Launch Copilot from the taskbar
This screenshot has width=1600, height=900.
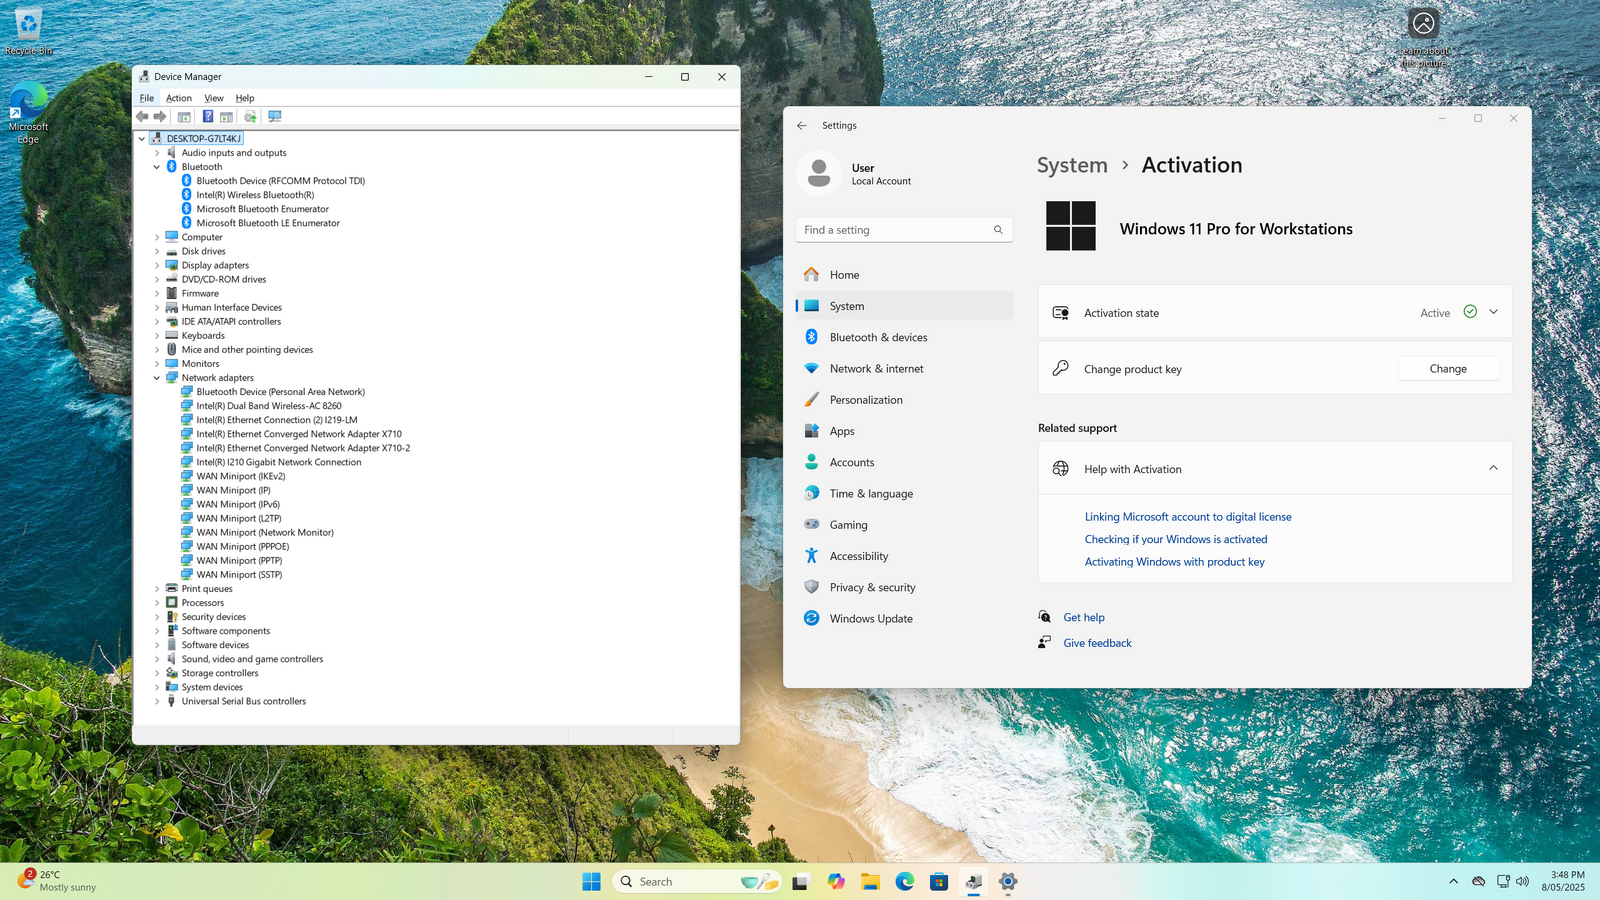[836, 881]
